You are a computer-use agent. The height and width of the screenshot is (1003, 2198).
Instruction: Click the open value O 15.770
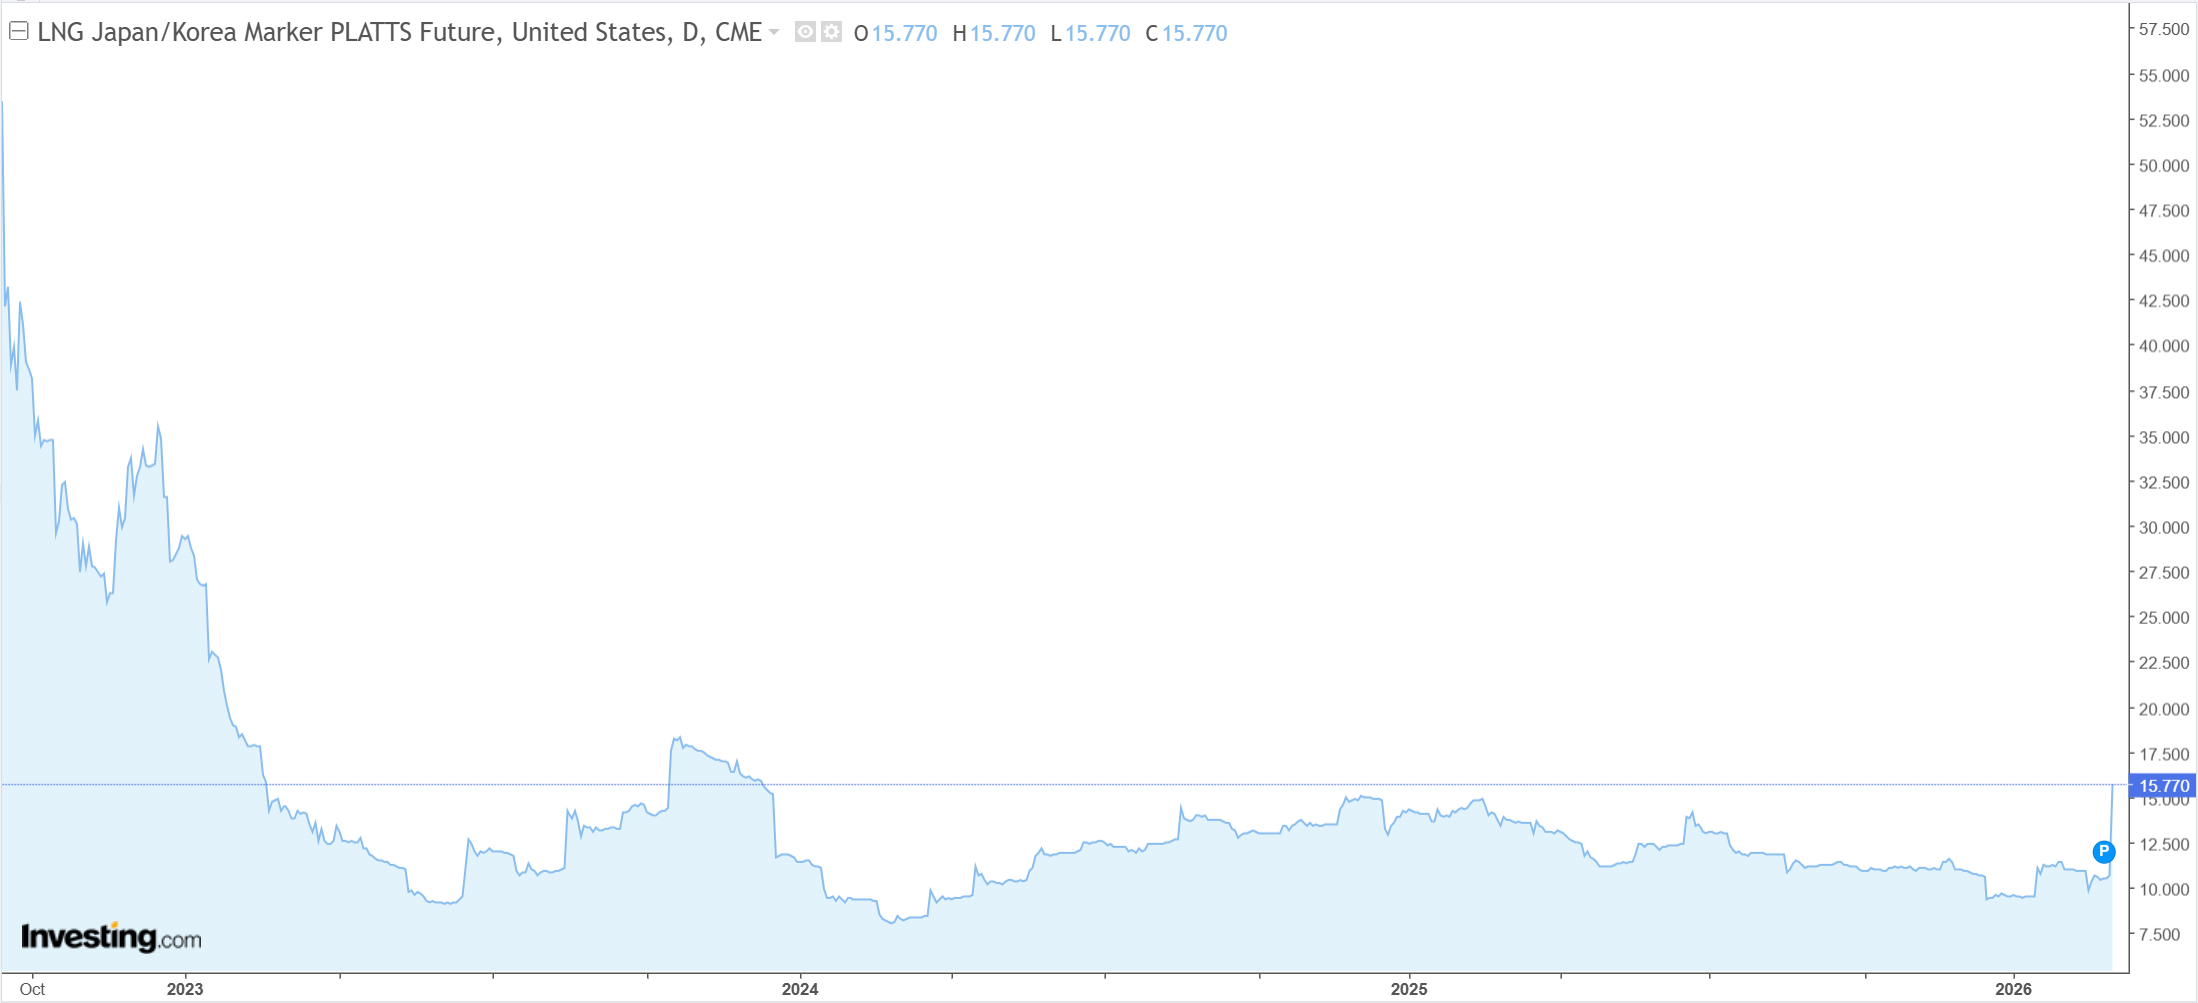coord(896,33)
